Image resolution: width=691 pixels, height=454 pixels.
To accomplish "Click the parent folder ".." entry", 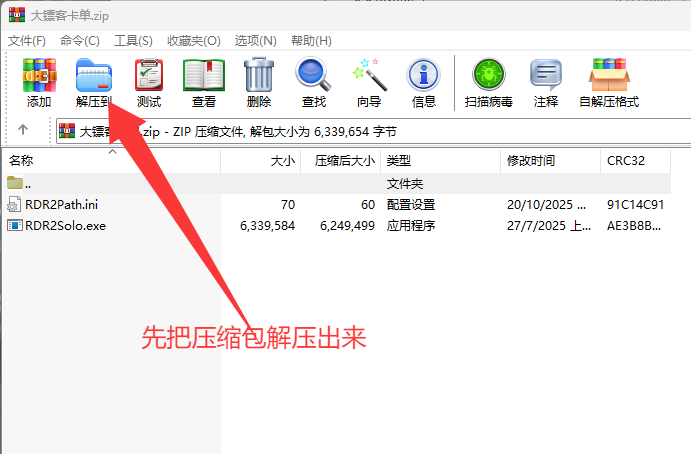I will tap(27, 183).
